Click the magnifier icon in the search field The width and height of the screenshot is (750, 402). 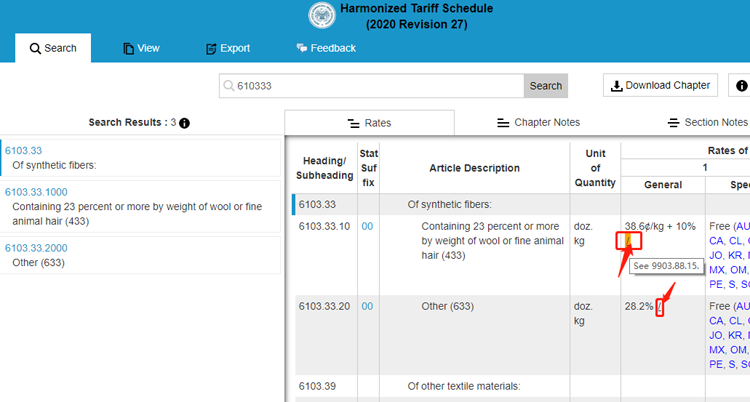[x=229, y=86]
